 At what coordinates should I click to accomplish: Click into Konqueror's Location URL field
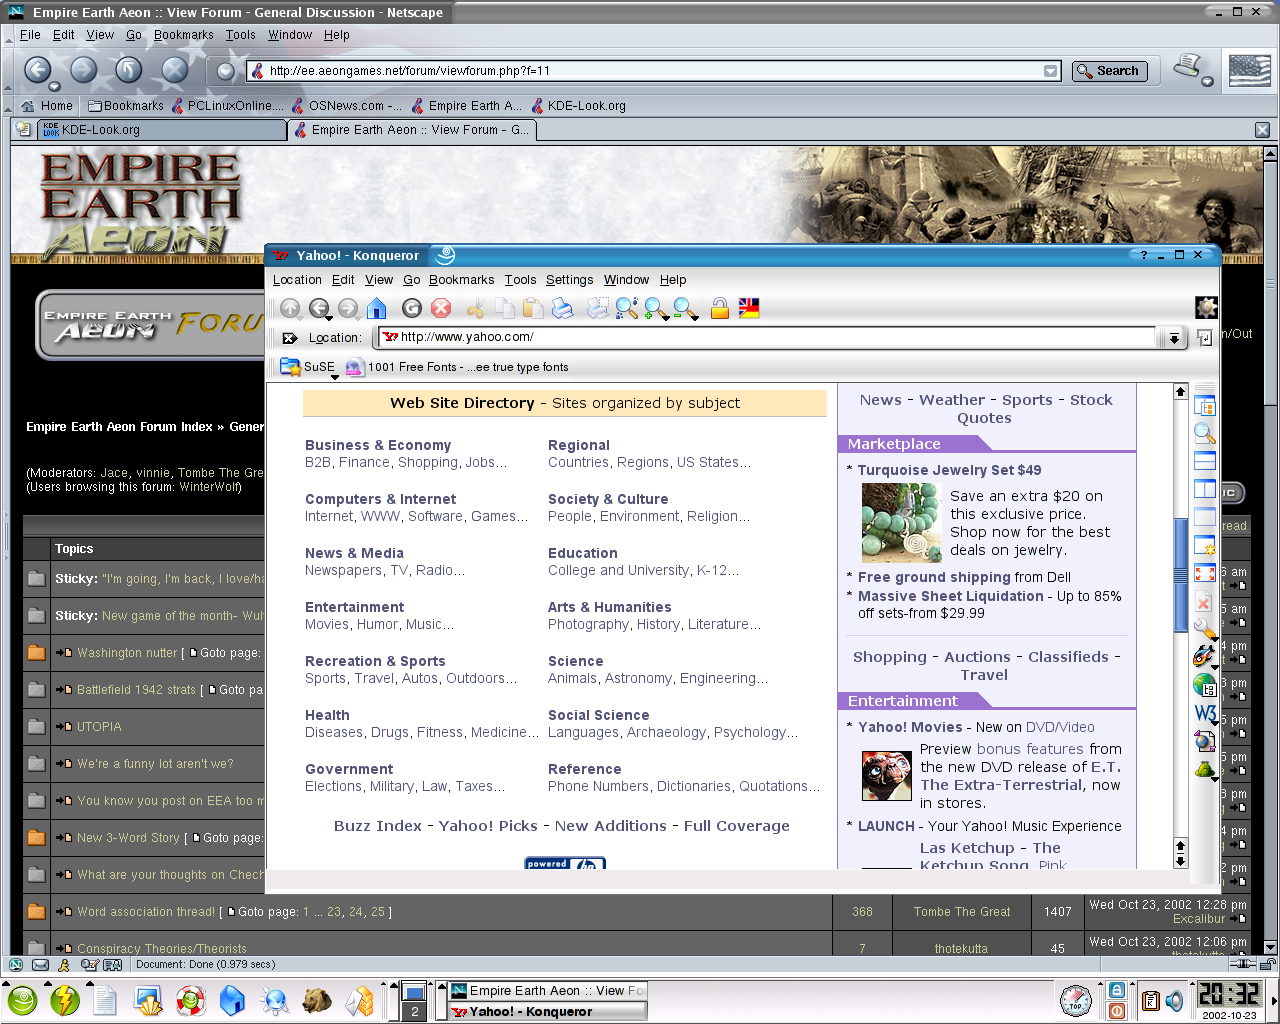coord(765,337)
